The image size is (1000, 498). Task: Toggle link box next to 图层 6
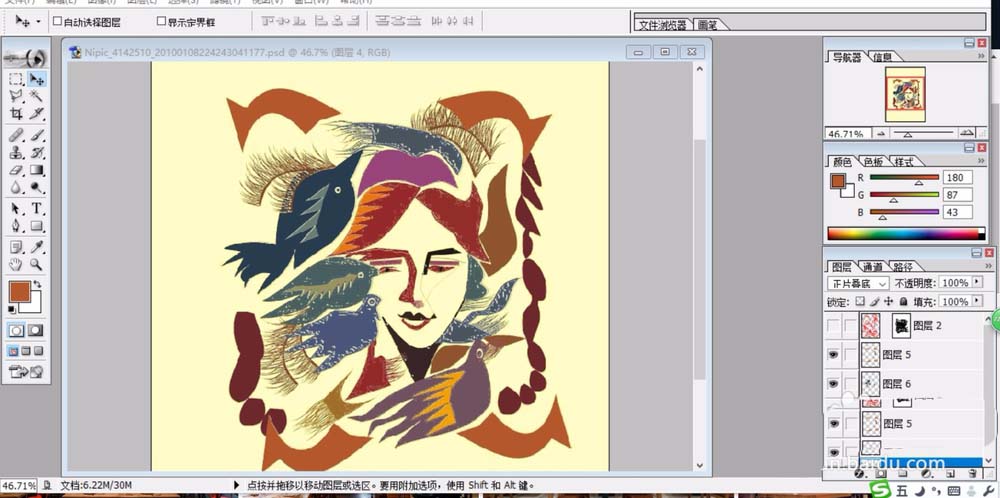tap(850, 383)
